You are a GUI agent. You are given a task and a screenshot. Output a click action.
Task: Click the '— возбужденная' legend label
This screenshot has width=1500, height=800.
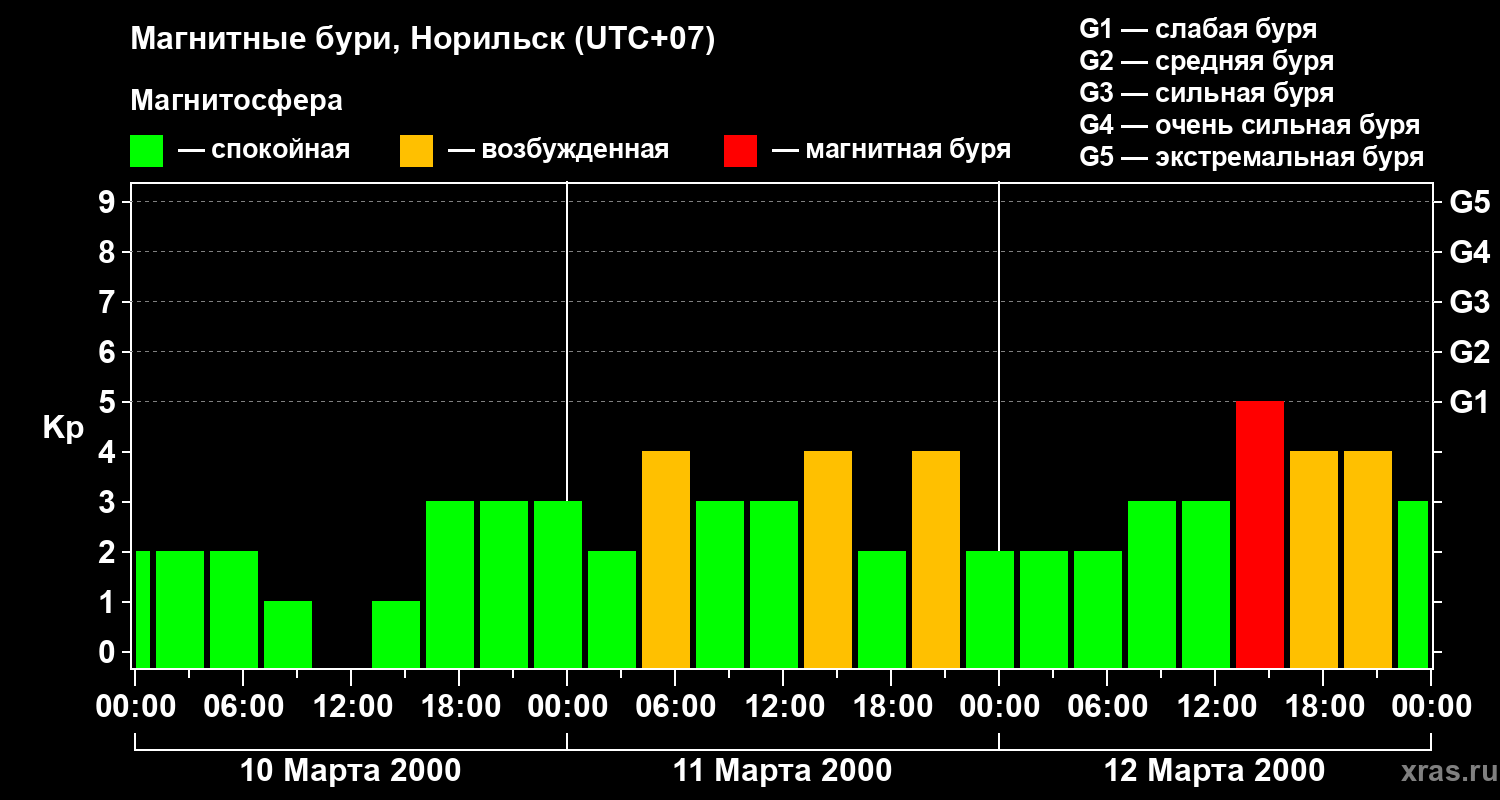coord(558,150)
